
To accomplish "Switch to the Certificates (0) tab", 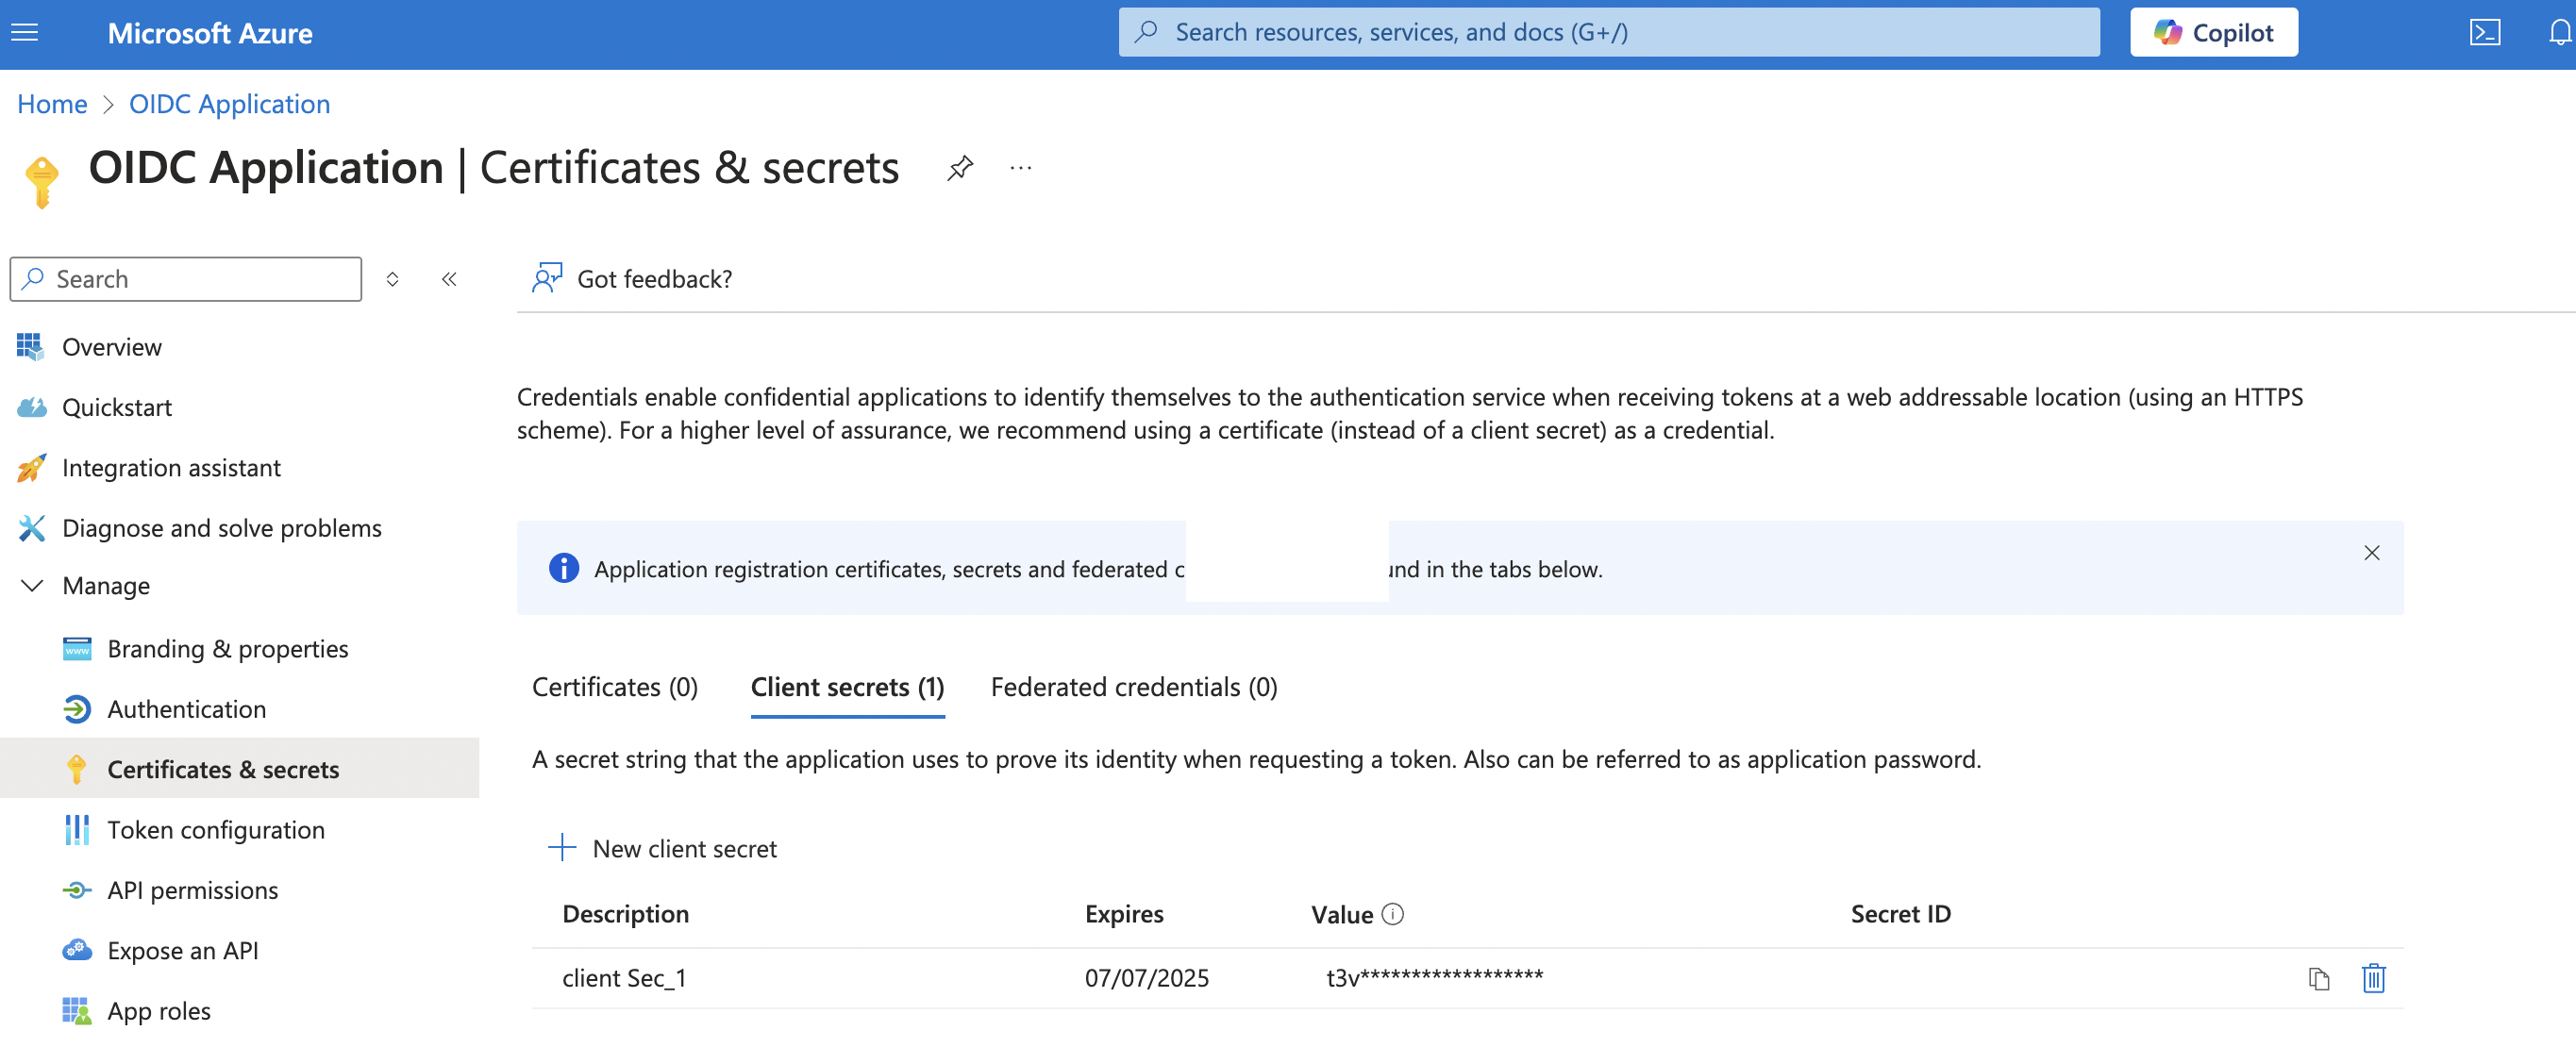I will [615, 687].
